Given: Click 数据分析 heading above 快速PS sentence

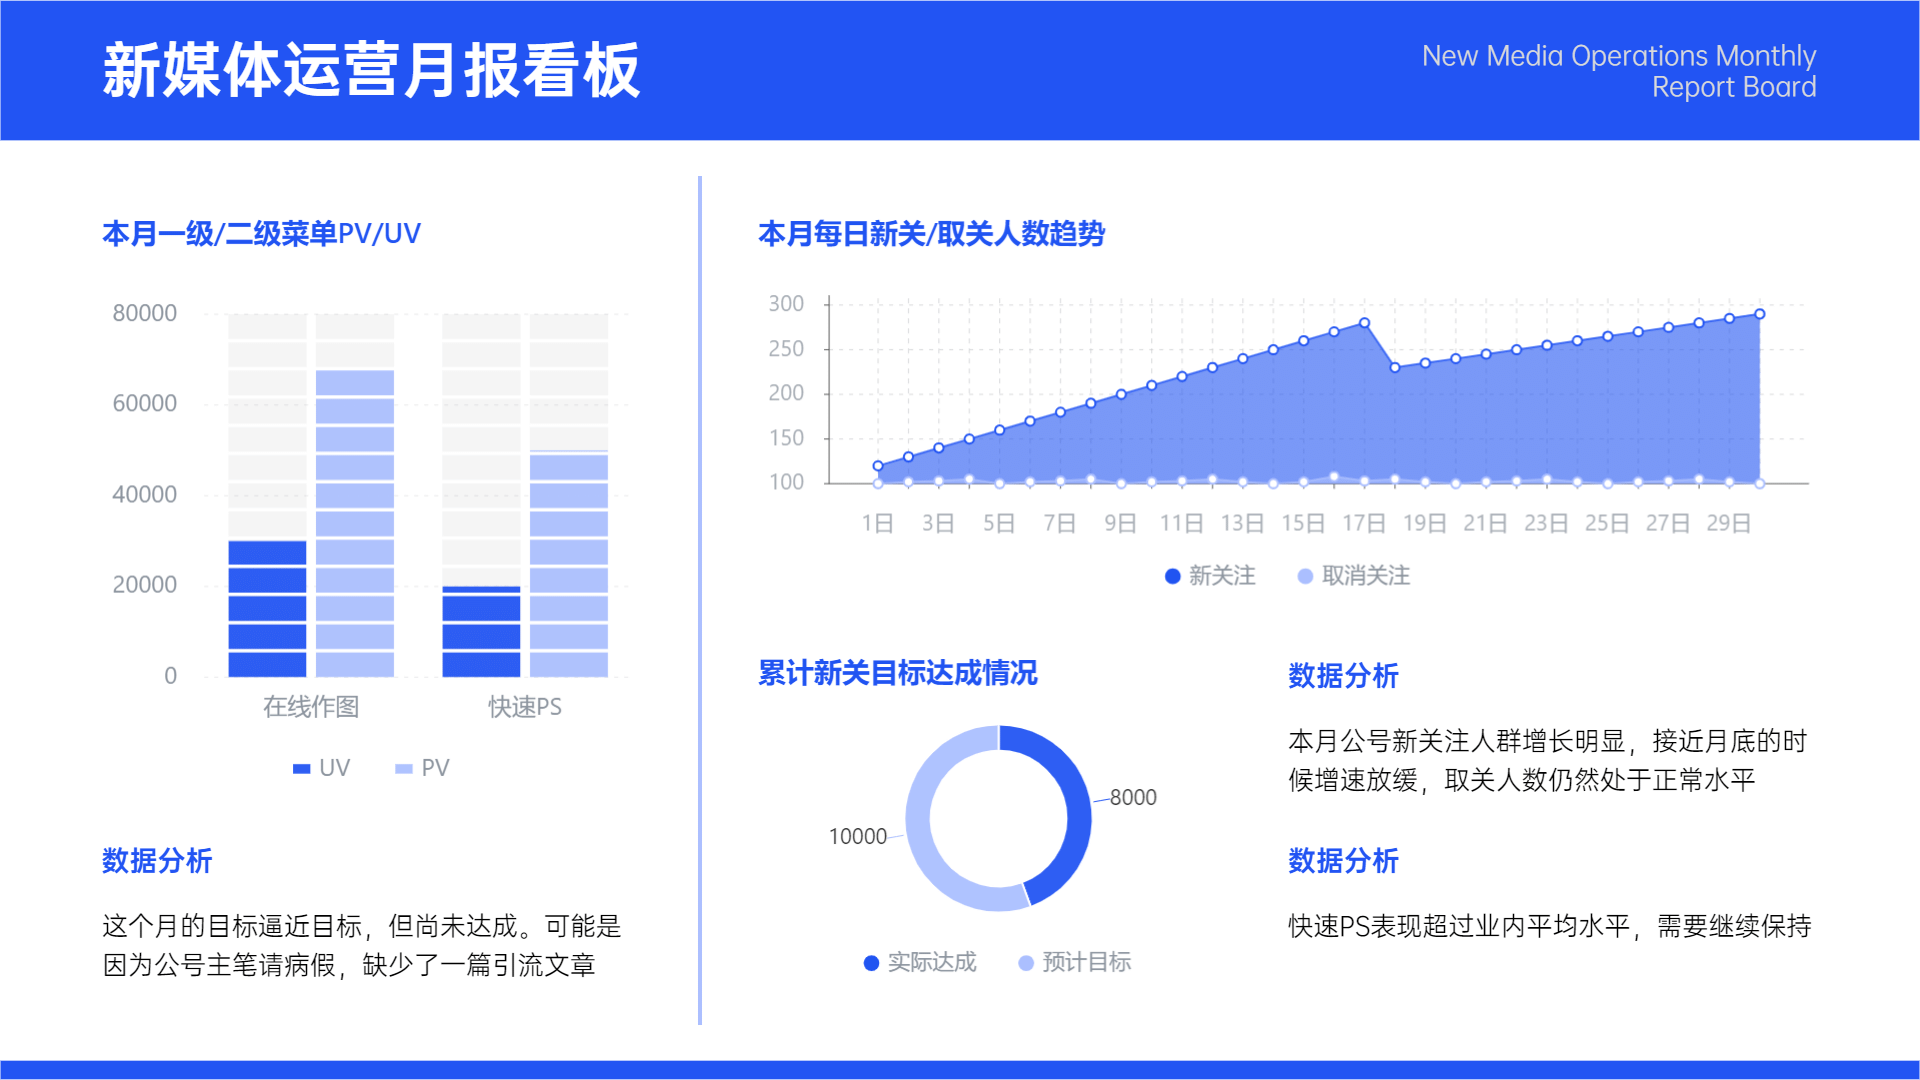Looking at the screenshot, I should point(1343,861).
